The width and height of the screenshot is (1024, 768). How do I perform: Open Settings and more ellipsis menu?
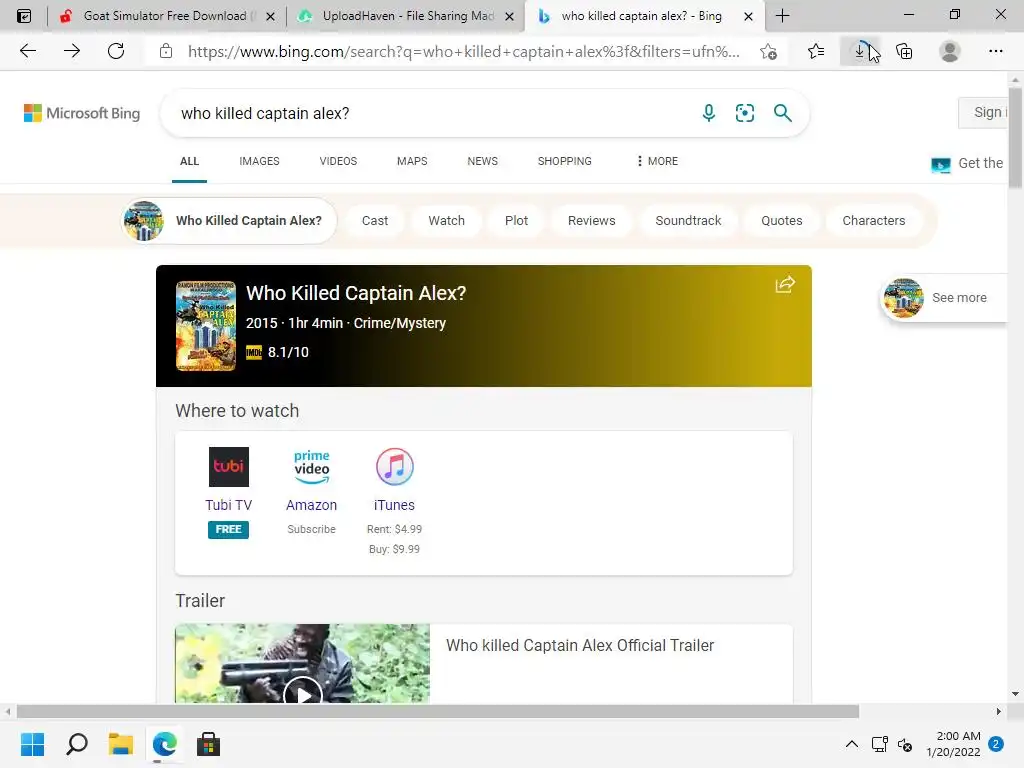[x=995, y=51]
